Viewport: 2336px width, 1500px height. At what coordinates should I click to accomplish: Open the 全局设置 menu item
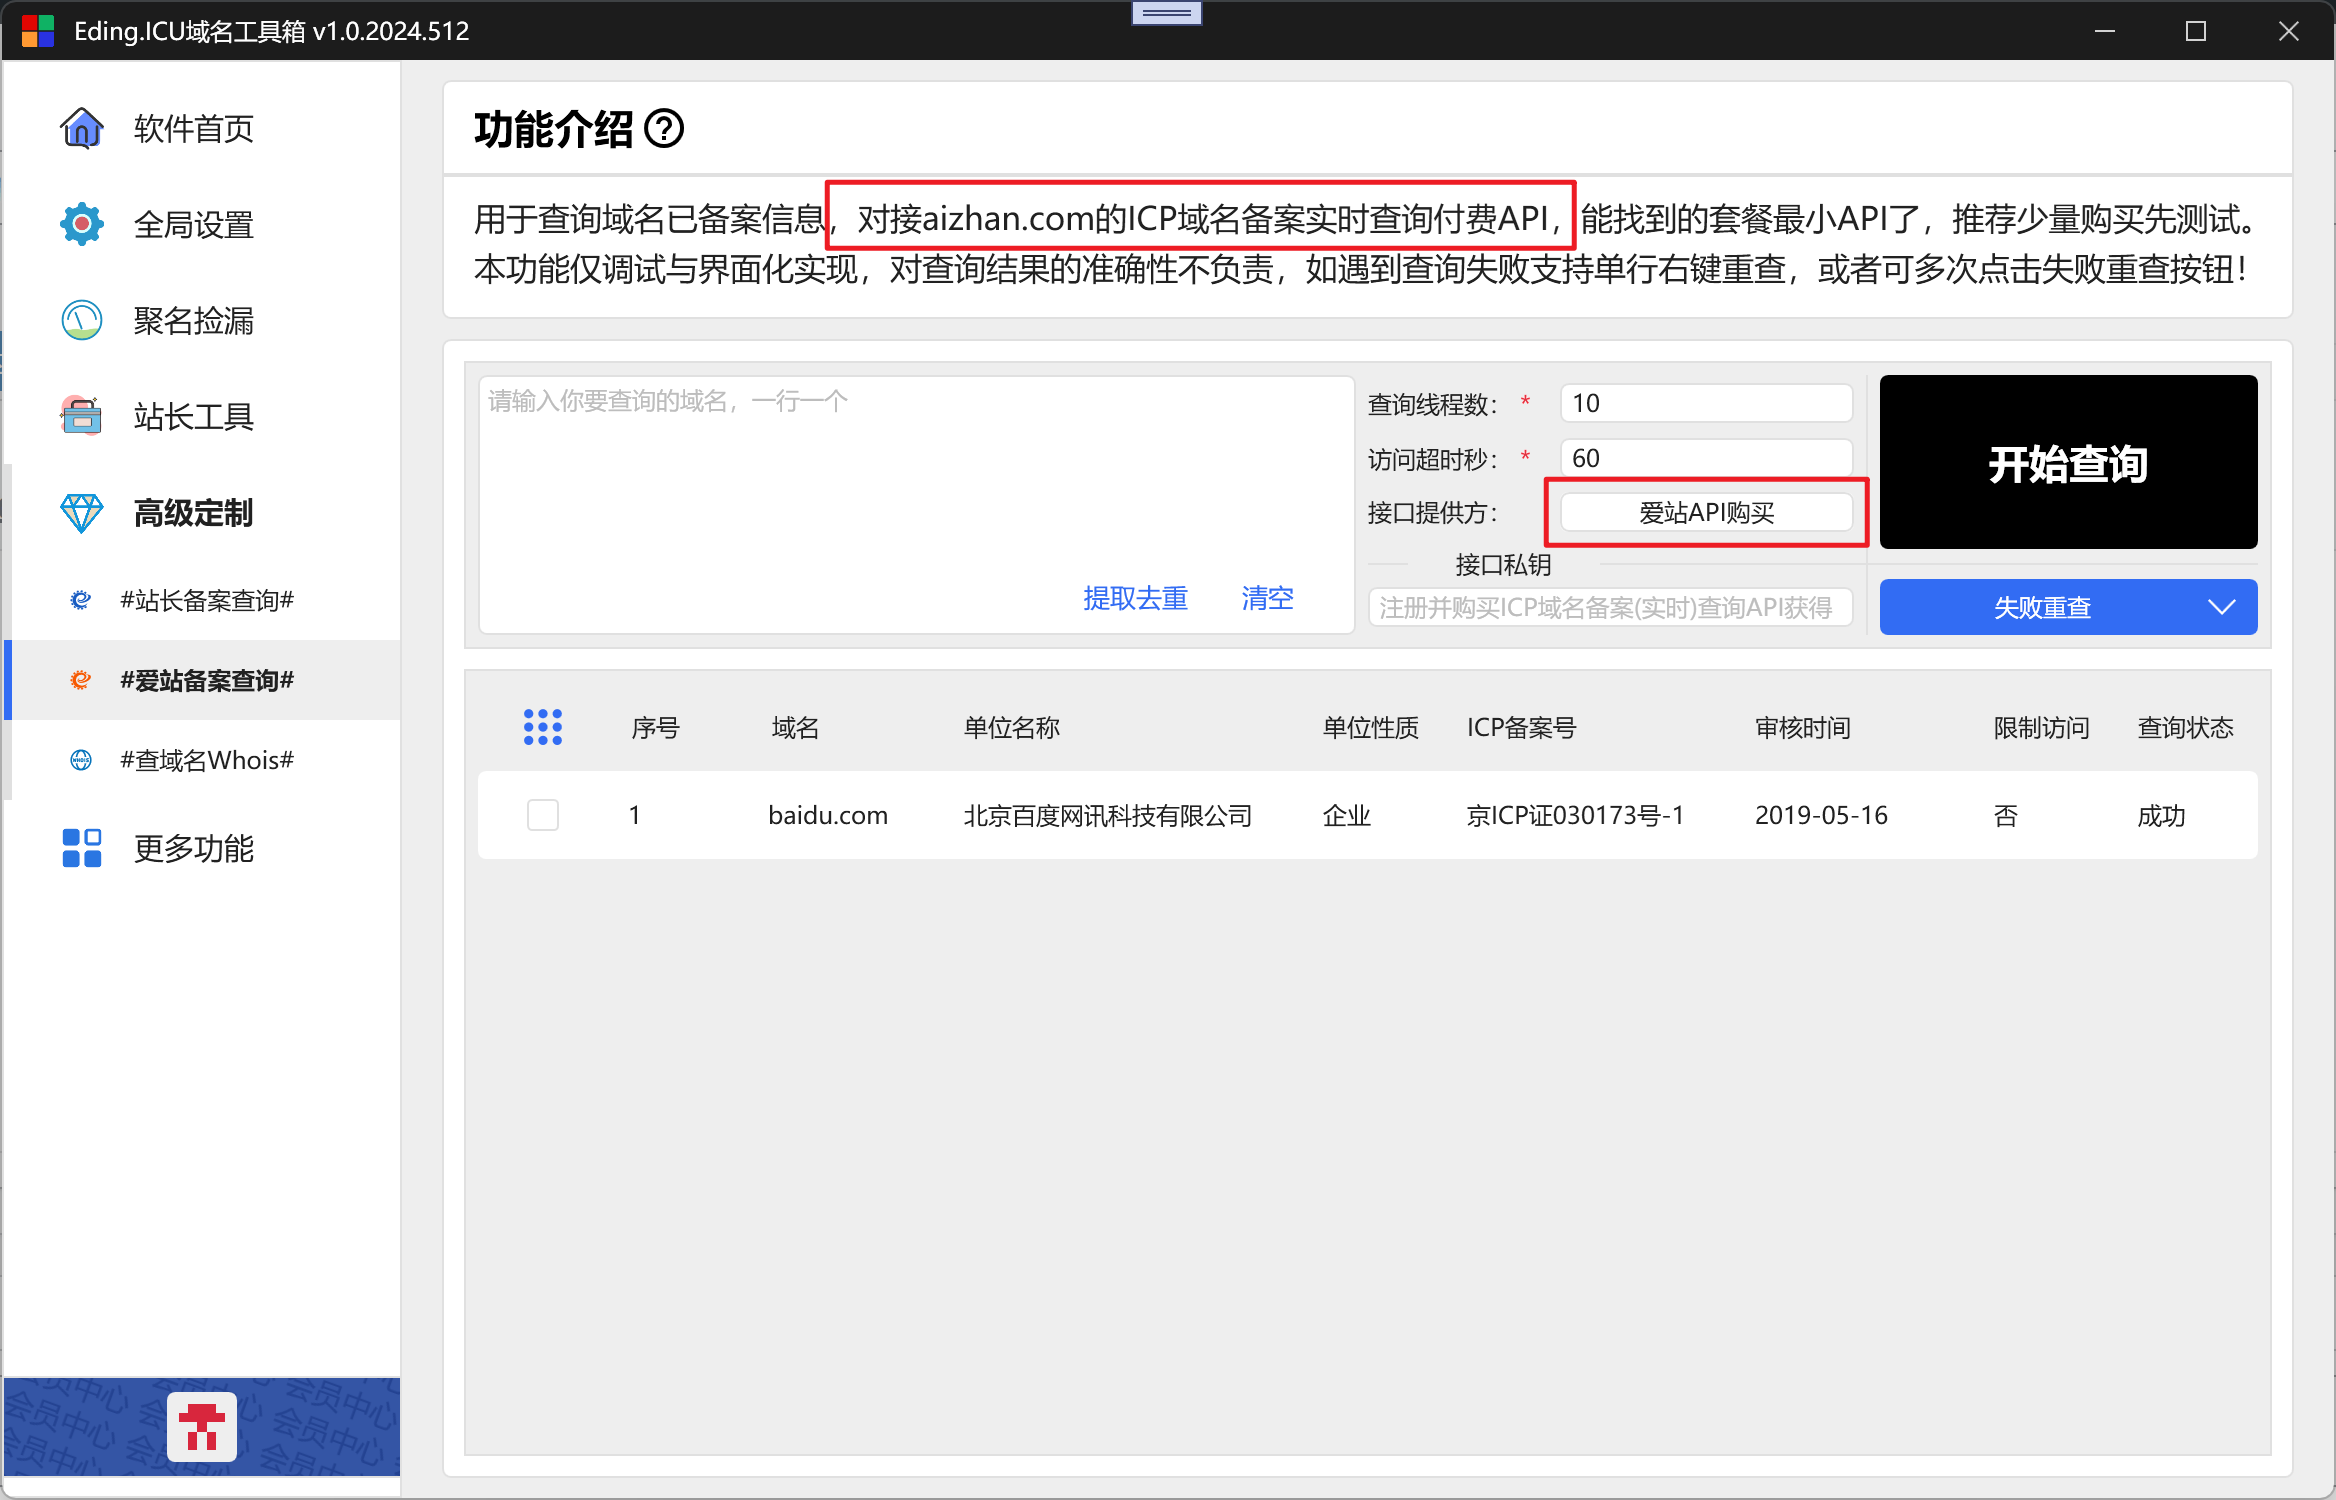202,224
